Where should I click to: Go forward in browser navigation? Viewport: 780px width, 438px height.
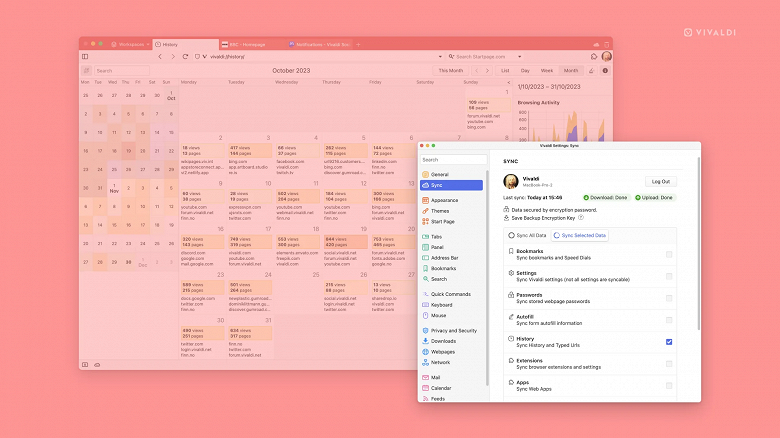173,57
